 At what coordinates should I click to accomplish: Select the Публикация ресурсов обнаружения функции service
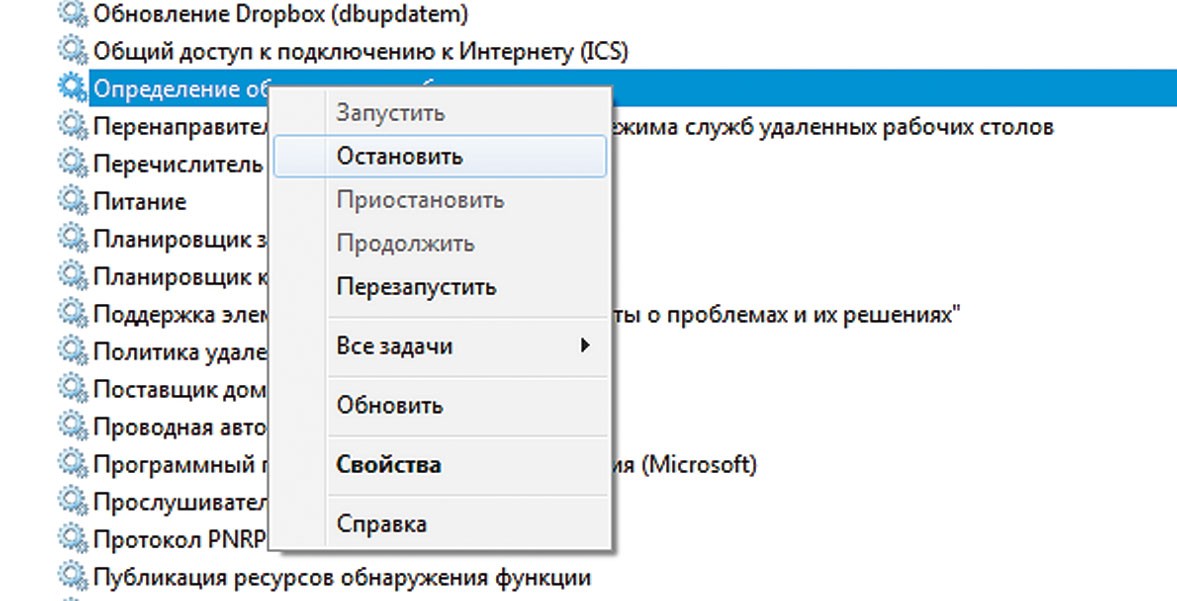[341, 577]
